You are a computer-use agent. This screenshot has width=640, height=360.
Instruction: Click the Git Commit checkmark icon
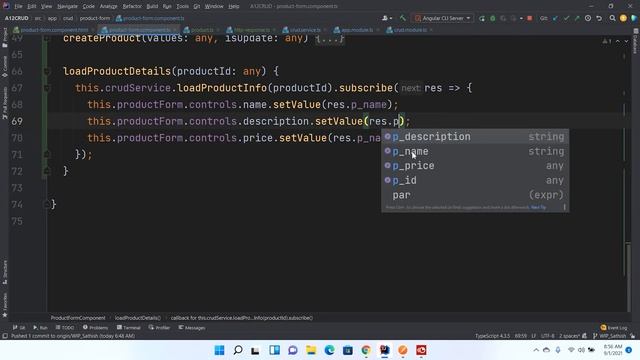pyautogui.click(x=566, y=18)
